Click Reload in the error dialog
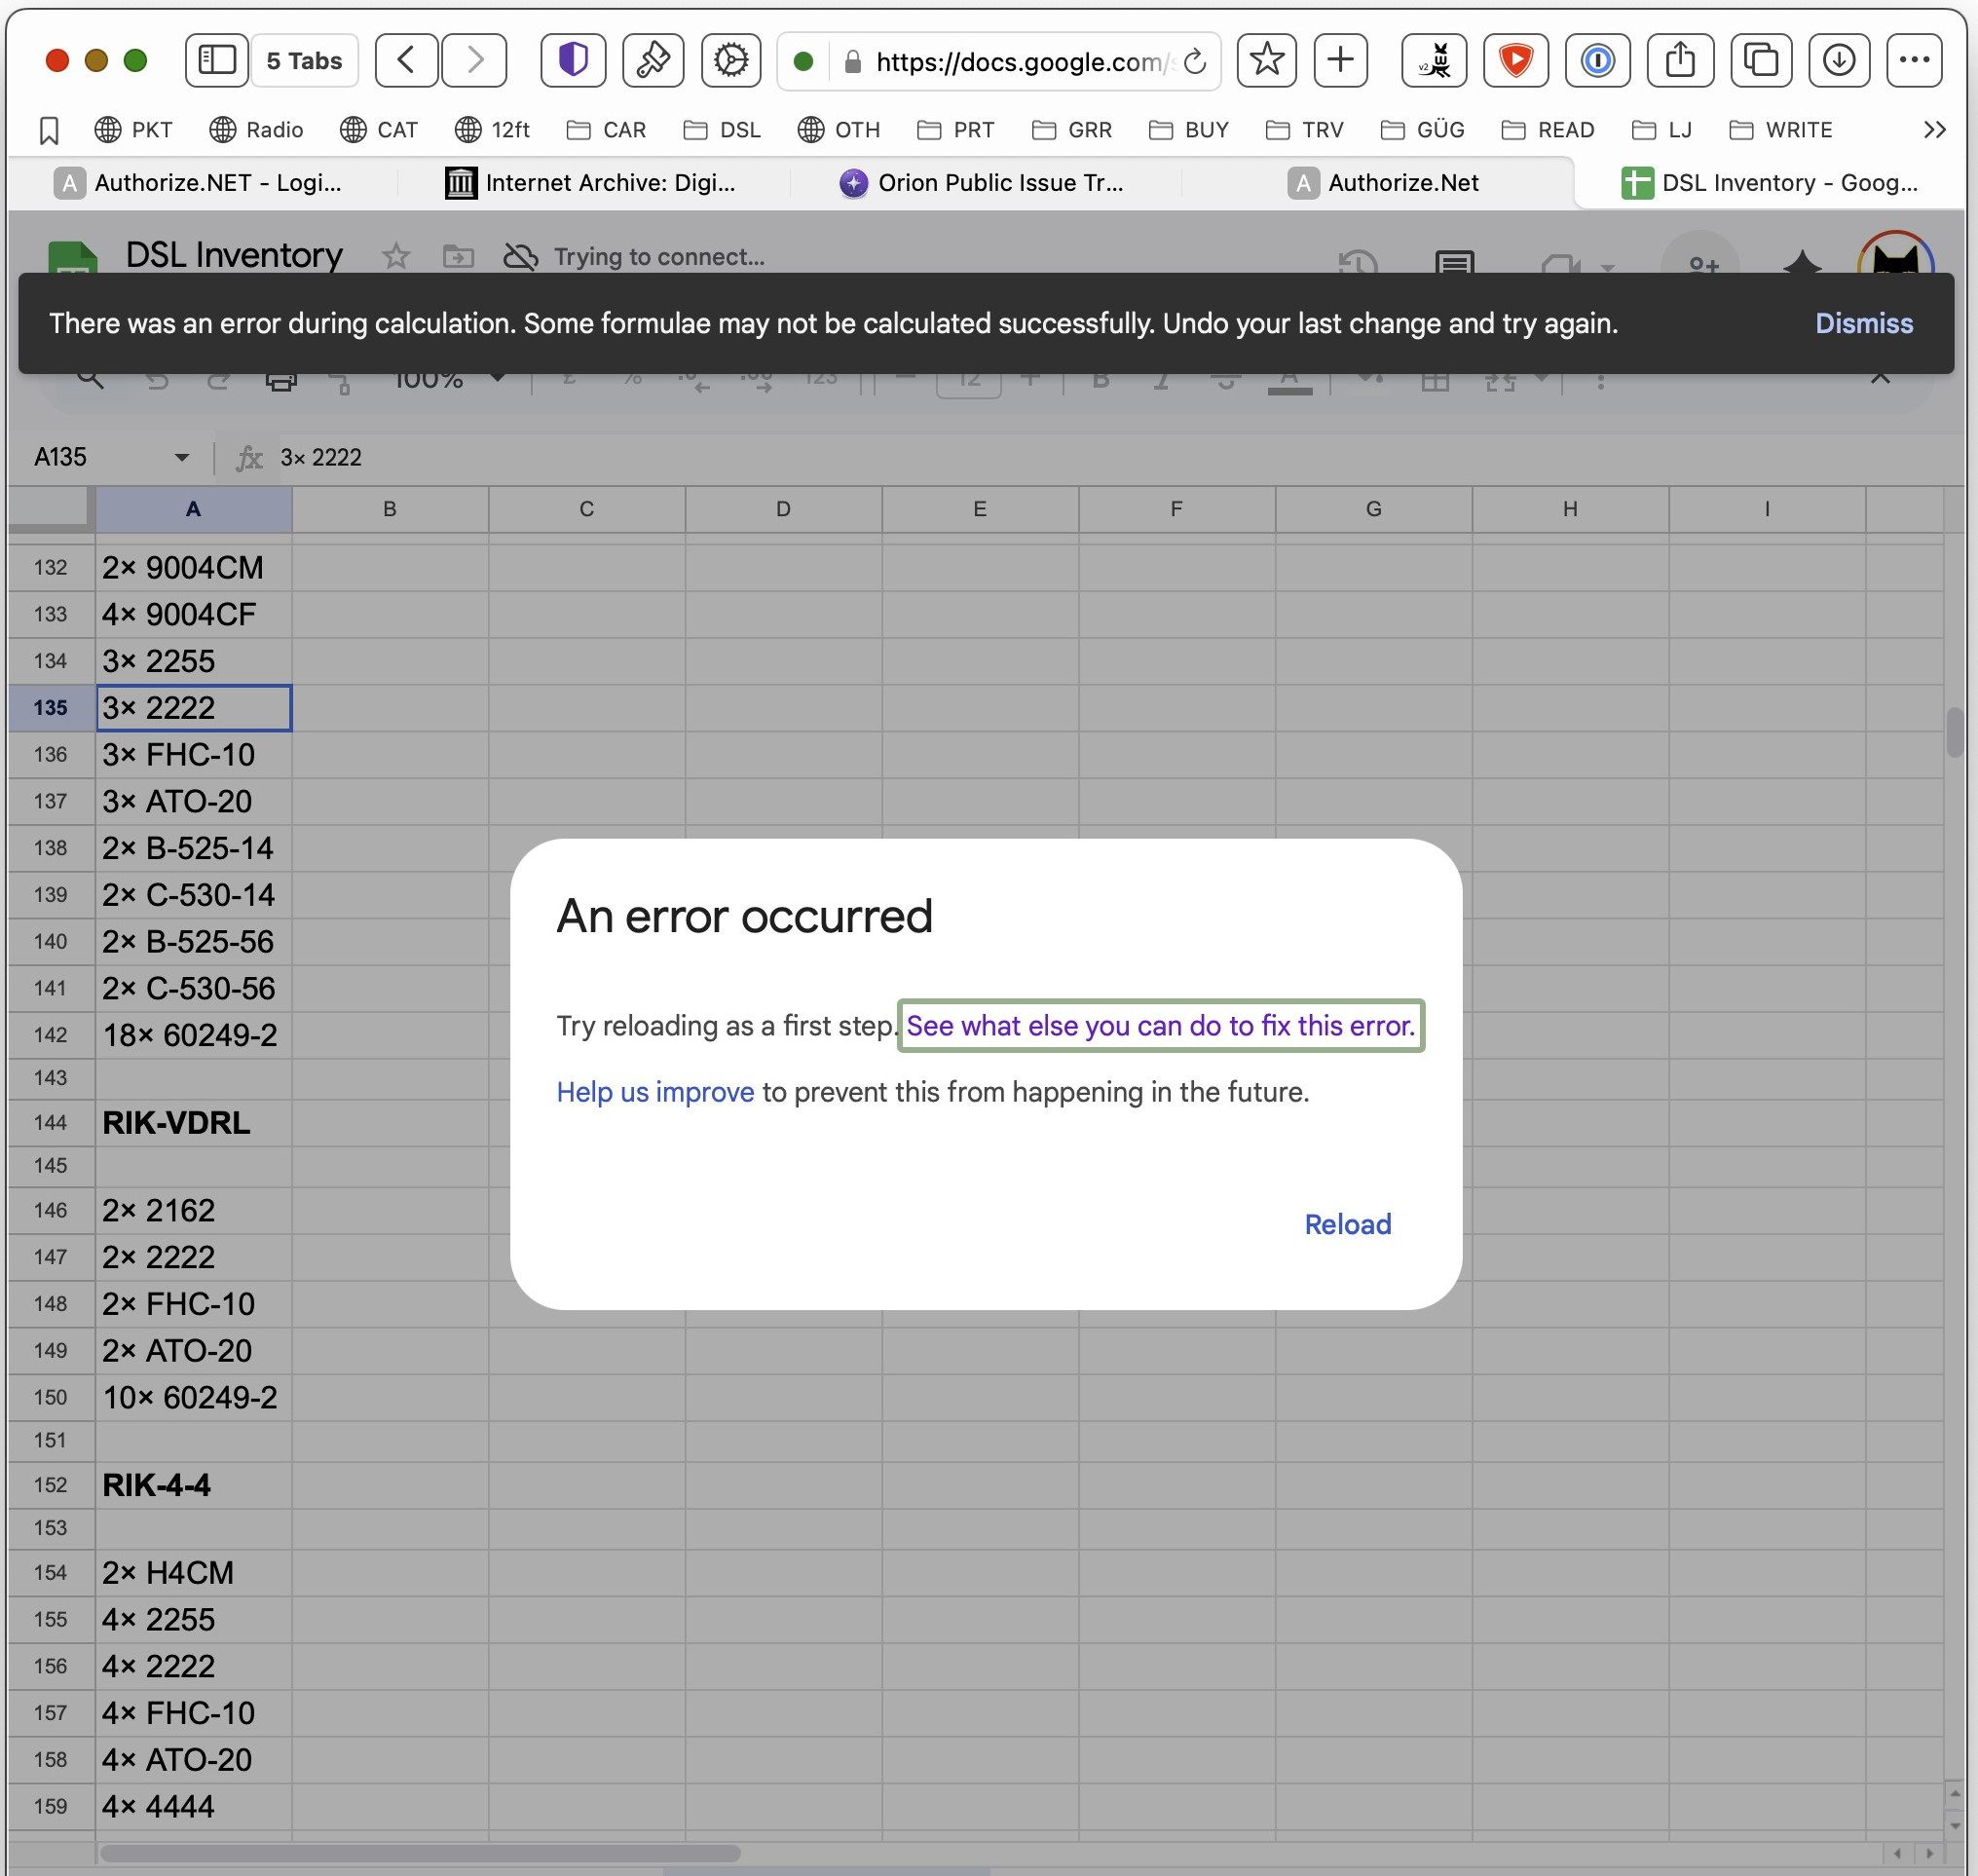This screenshot has width=1978, height=1876. 1346,1223
